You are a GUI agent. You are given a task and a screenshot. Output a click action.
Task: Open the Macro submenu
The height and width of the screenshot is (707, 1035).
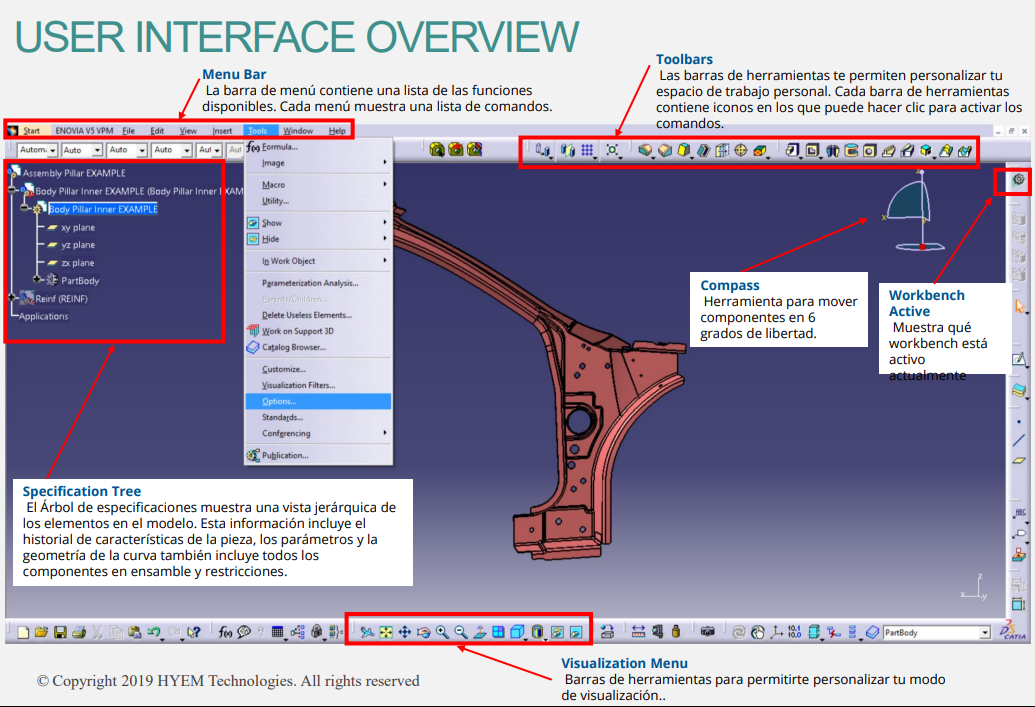pyautogui.click(x=273, y=185)
